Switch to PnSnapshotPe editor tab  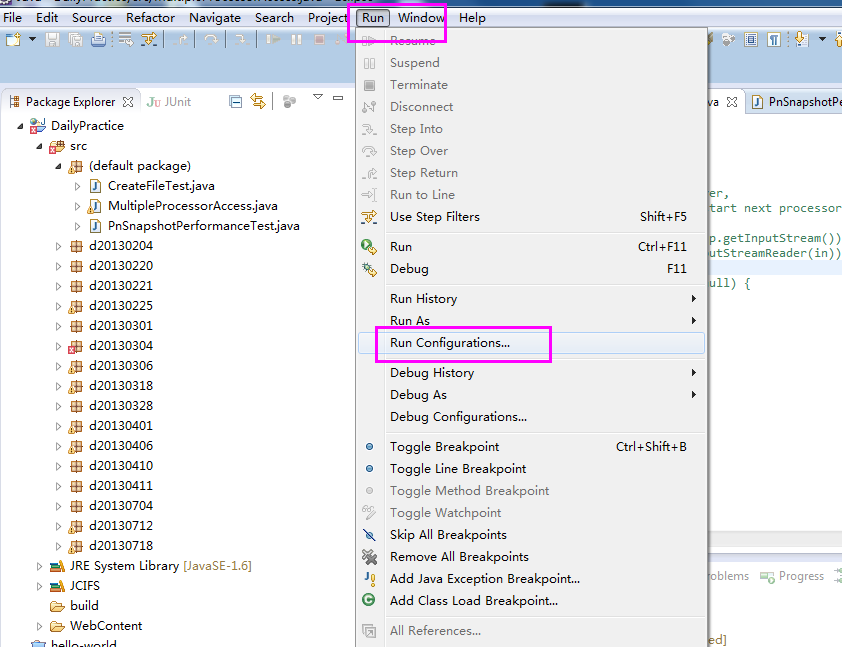click(796, 102)
